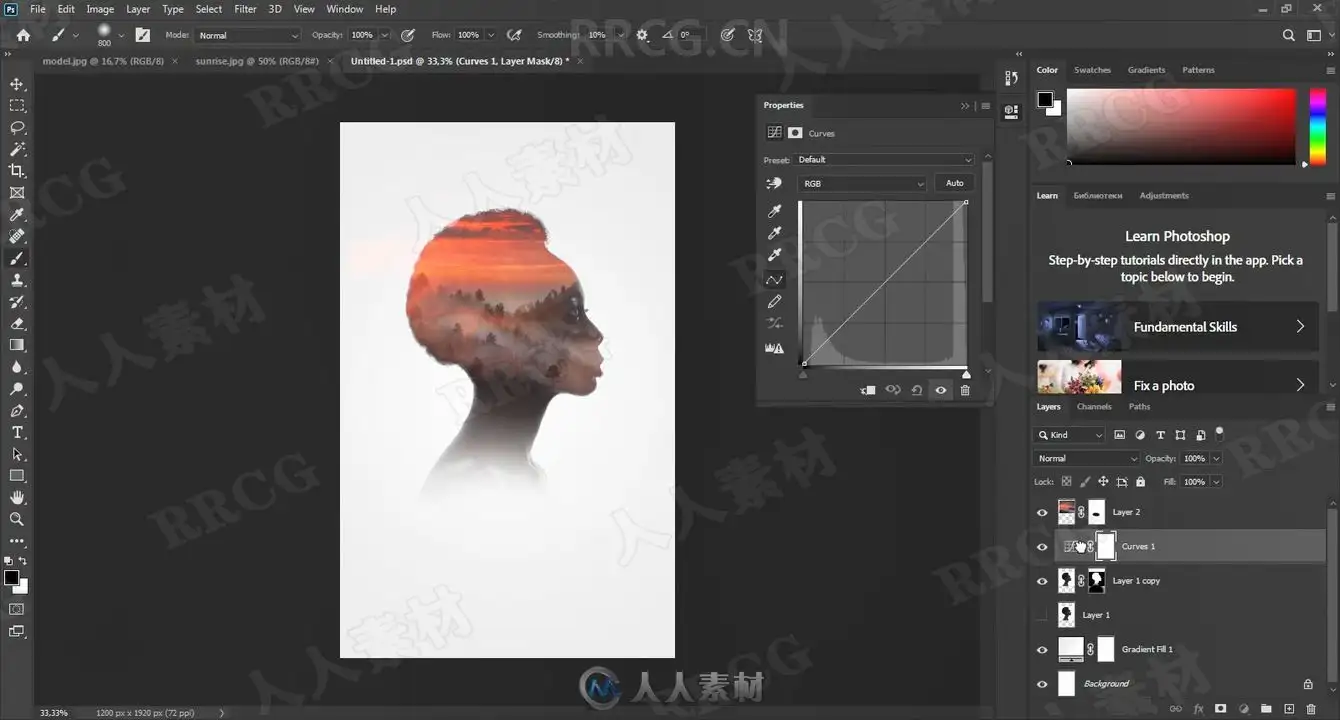Choose draw-curve pencil mode in Curves
The height and width of the screenshot is (720, 1340).
774,301
